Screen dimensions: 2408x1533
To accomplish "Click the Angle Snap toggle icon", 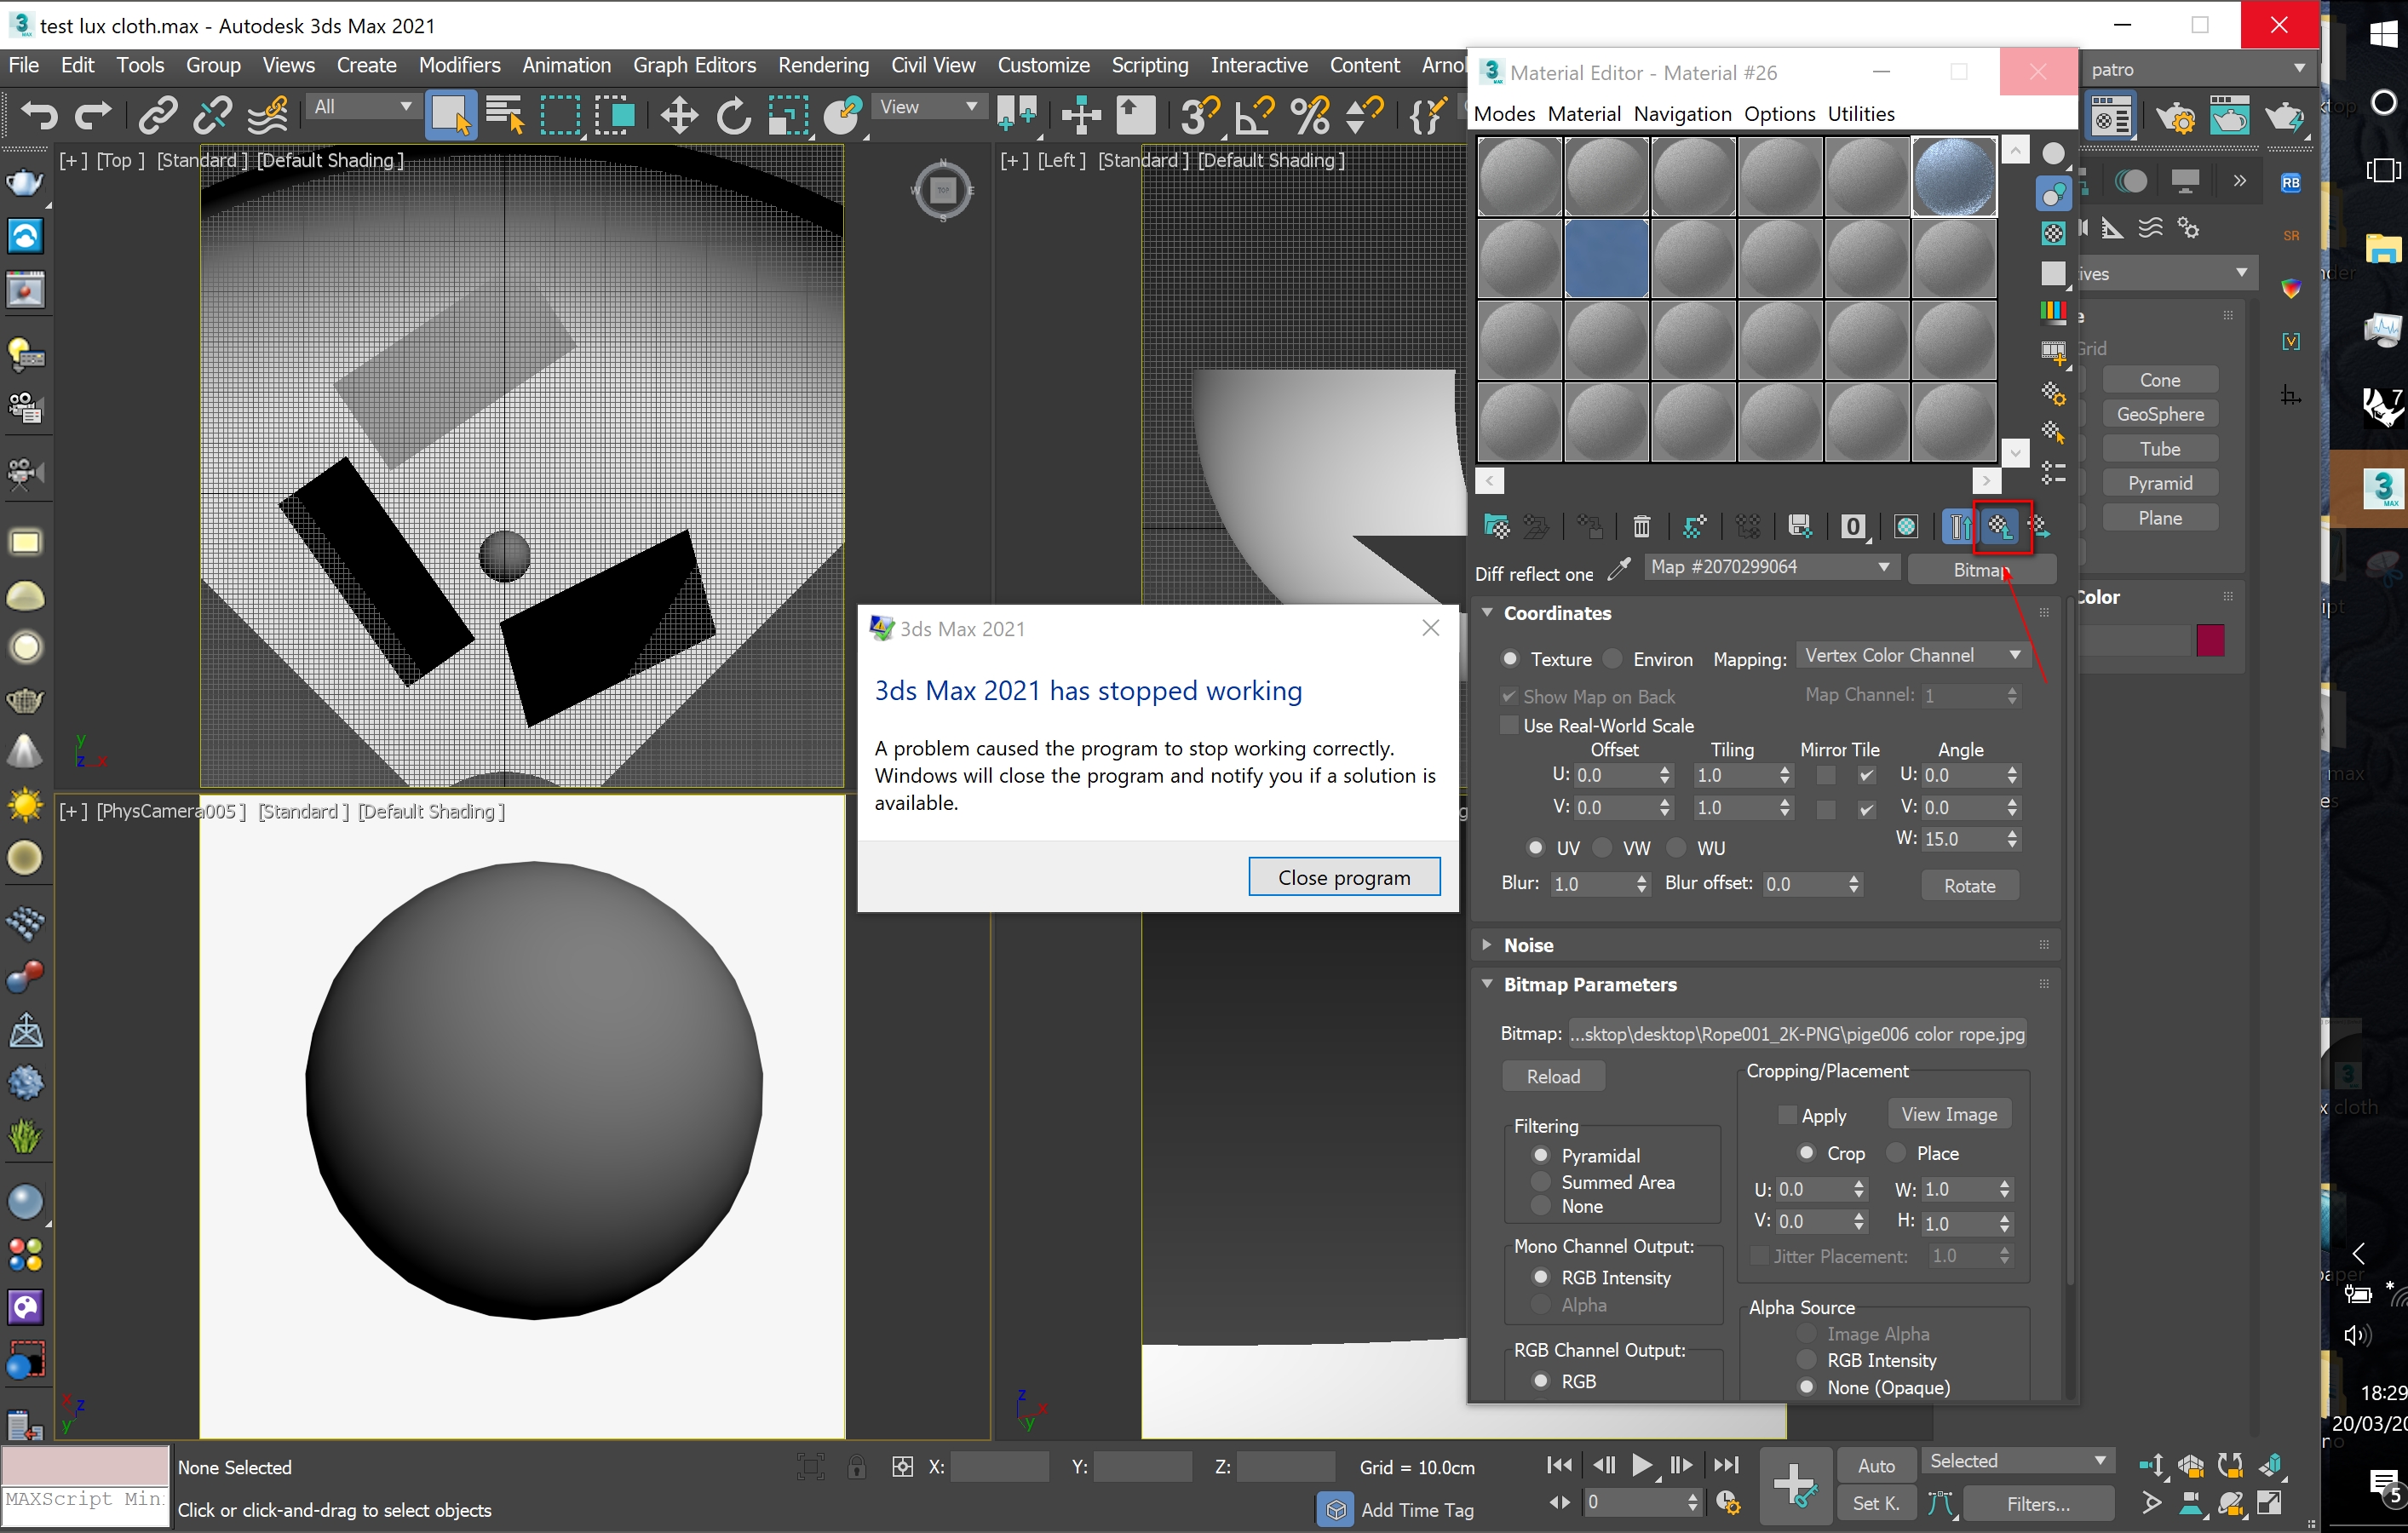I will pyautogui.click(x=1254, y=117).
